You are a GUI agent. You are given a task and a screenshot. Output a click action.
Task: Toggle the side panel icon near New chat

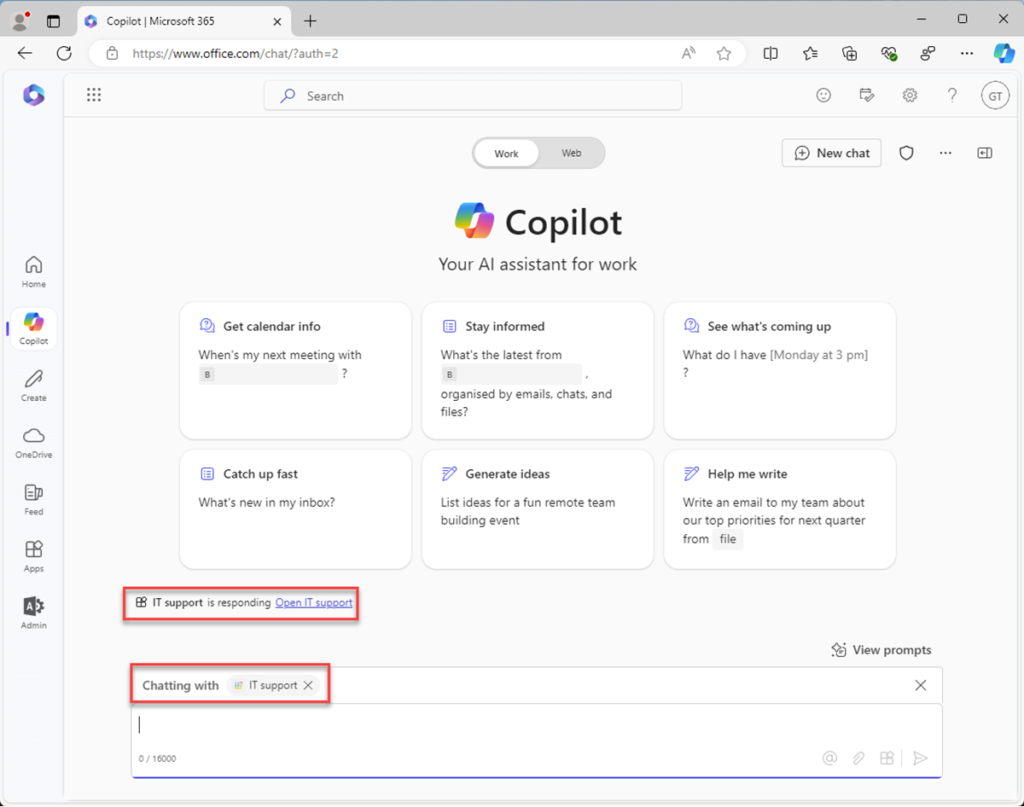984,153
